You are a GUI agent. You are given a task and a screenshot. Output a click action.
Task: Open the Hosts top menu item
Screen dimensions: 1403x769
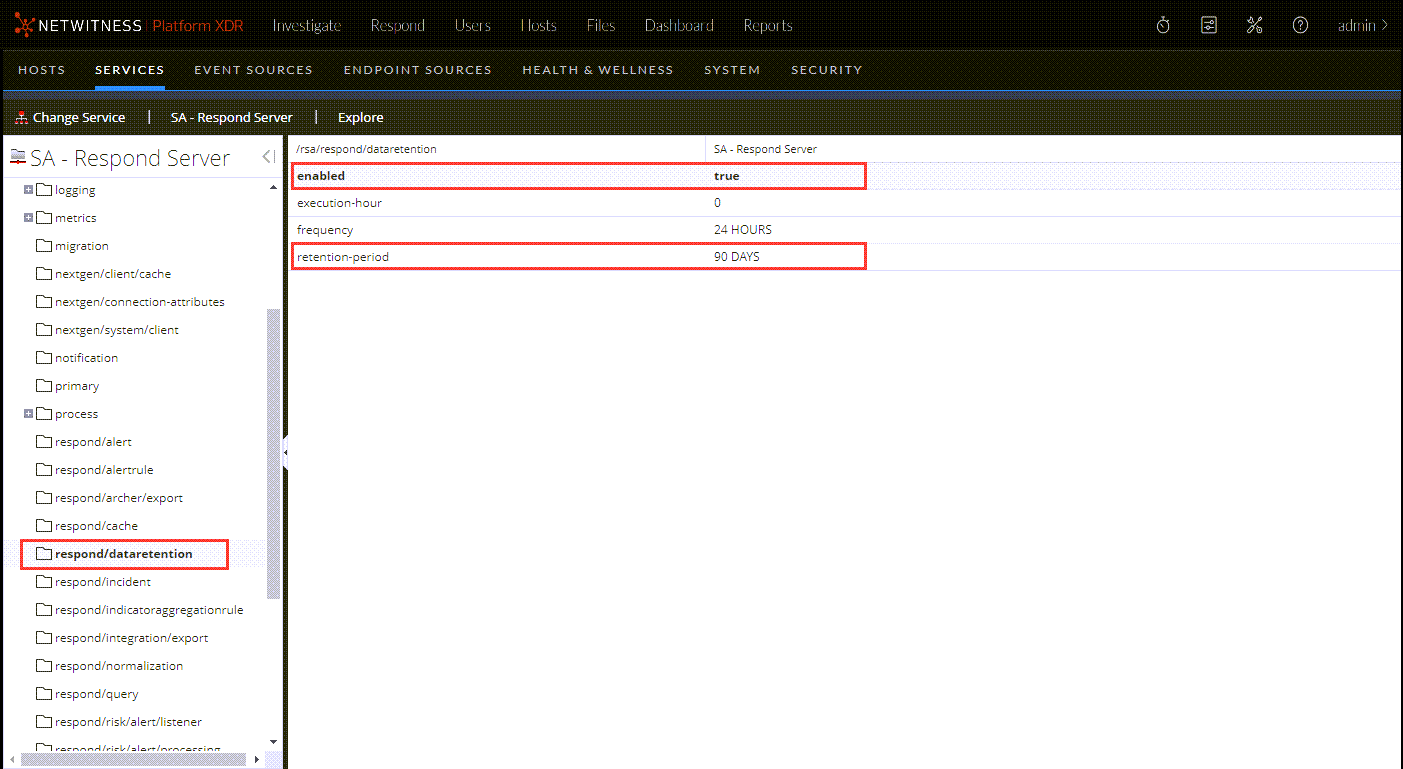(539, 26)
